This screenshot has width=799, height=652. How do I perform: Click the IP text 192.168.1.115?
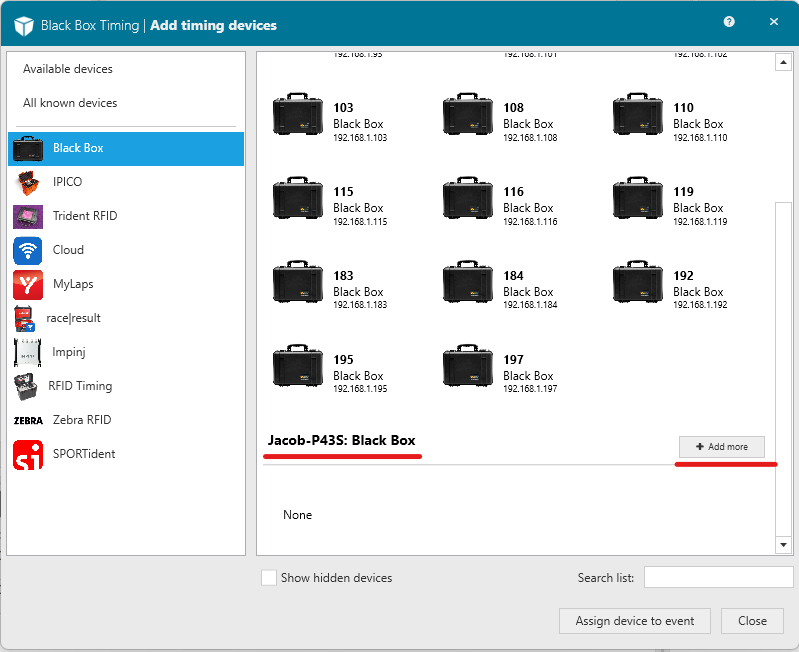[x=360, y=222]
